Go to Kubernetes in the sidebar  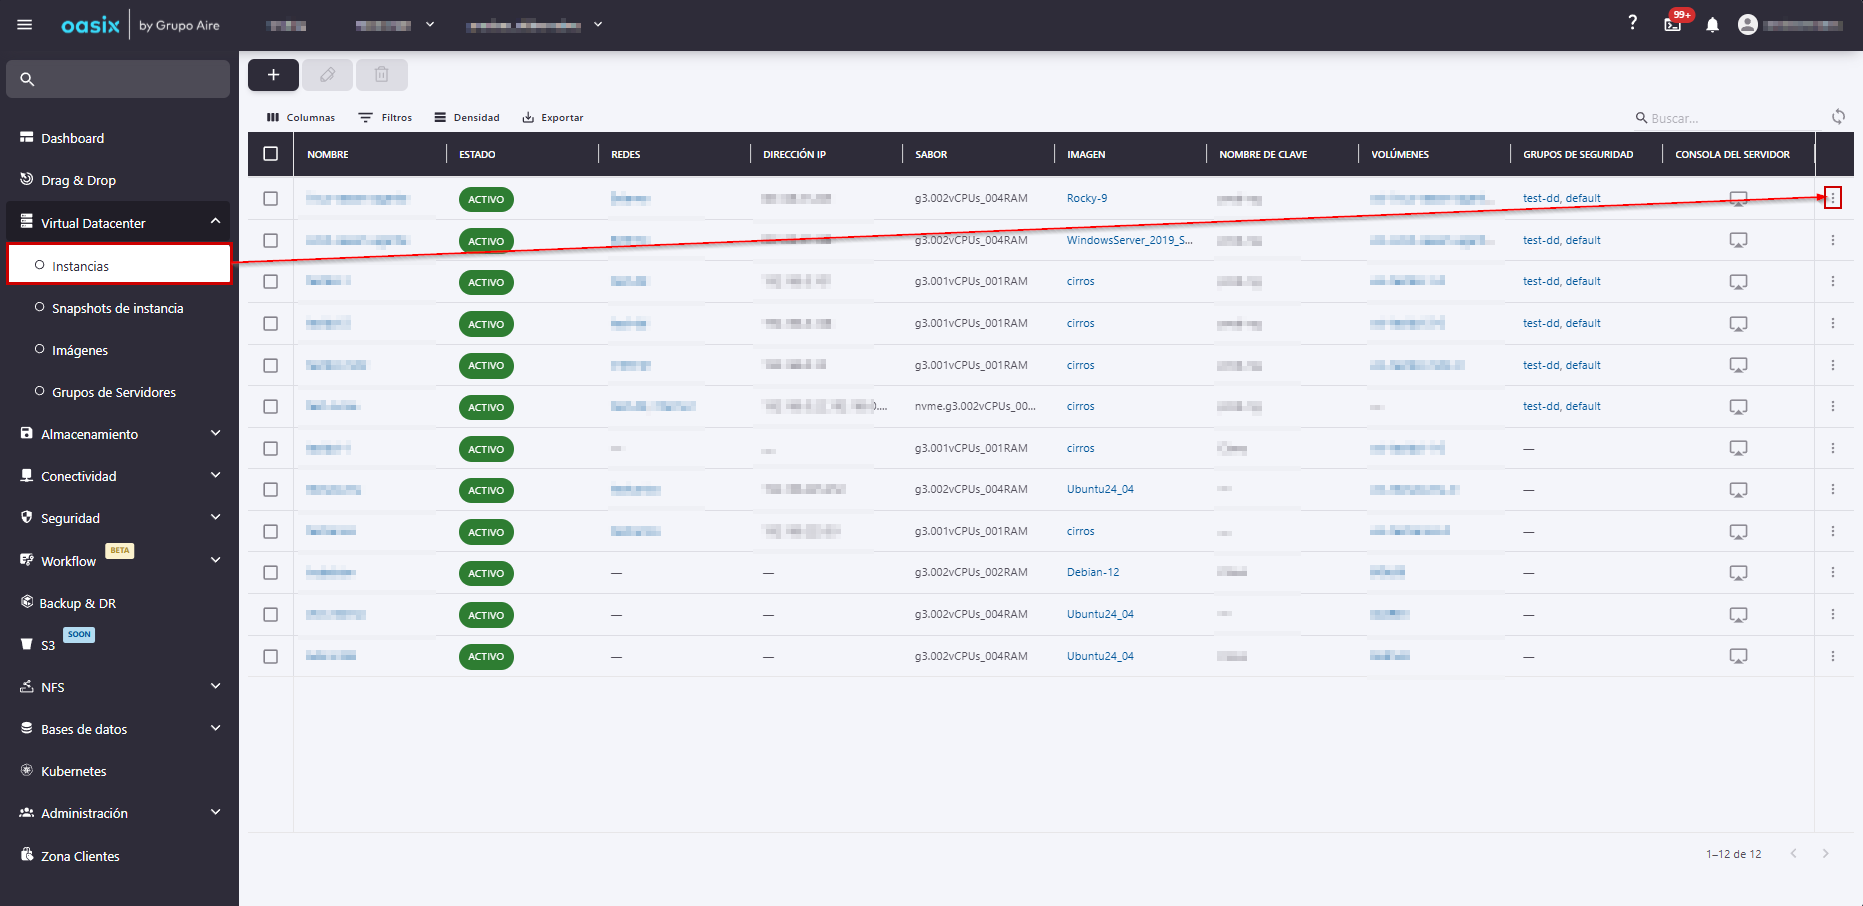click(x=73, y=771)
